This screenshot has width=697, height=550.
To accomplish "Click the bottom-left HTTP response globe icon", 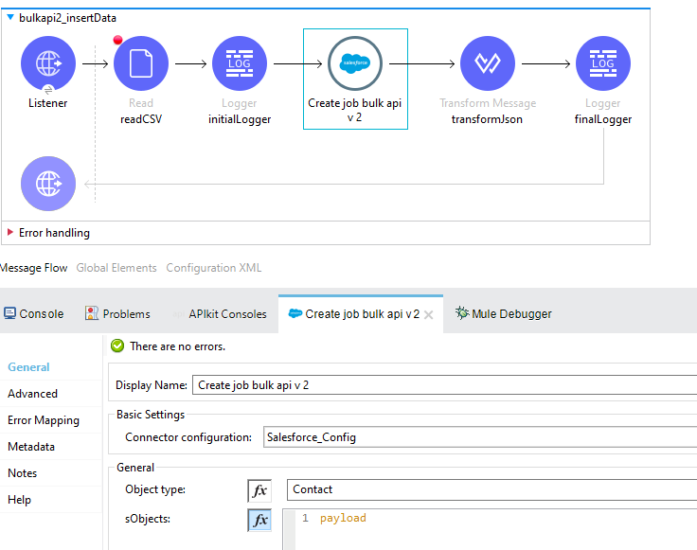I will (x=48, y=184).
